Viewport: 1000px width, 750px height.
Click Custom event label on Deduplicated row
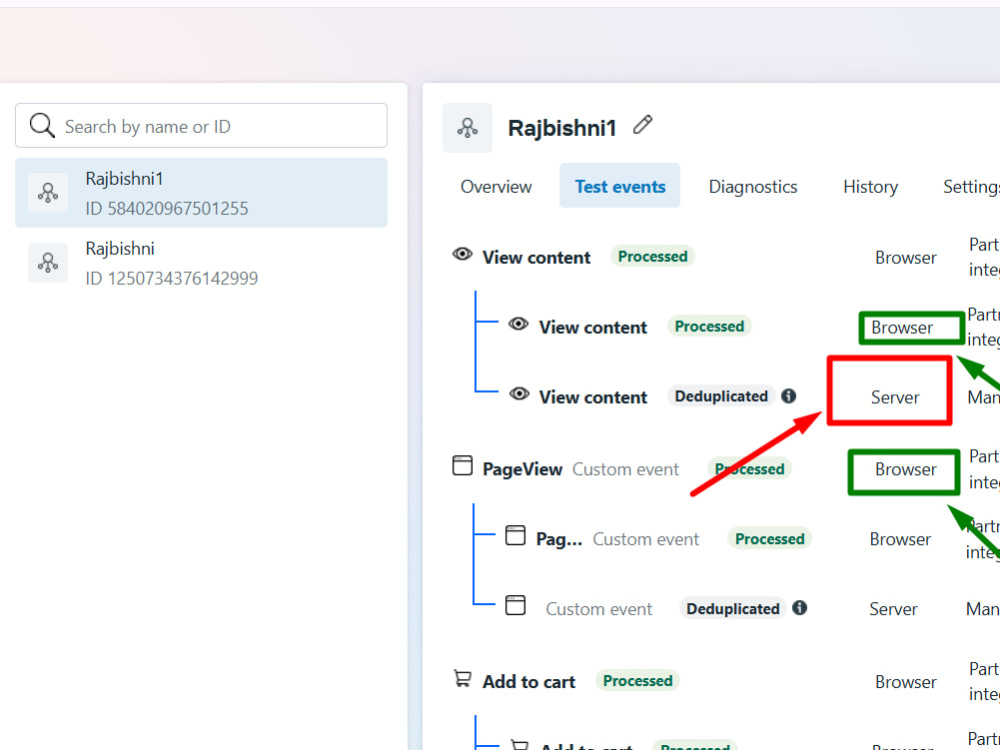point(598,609)
